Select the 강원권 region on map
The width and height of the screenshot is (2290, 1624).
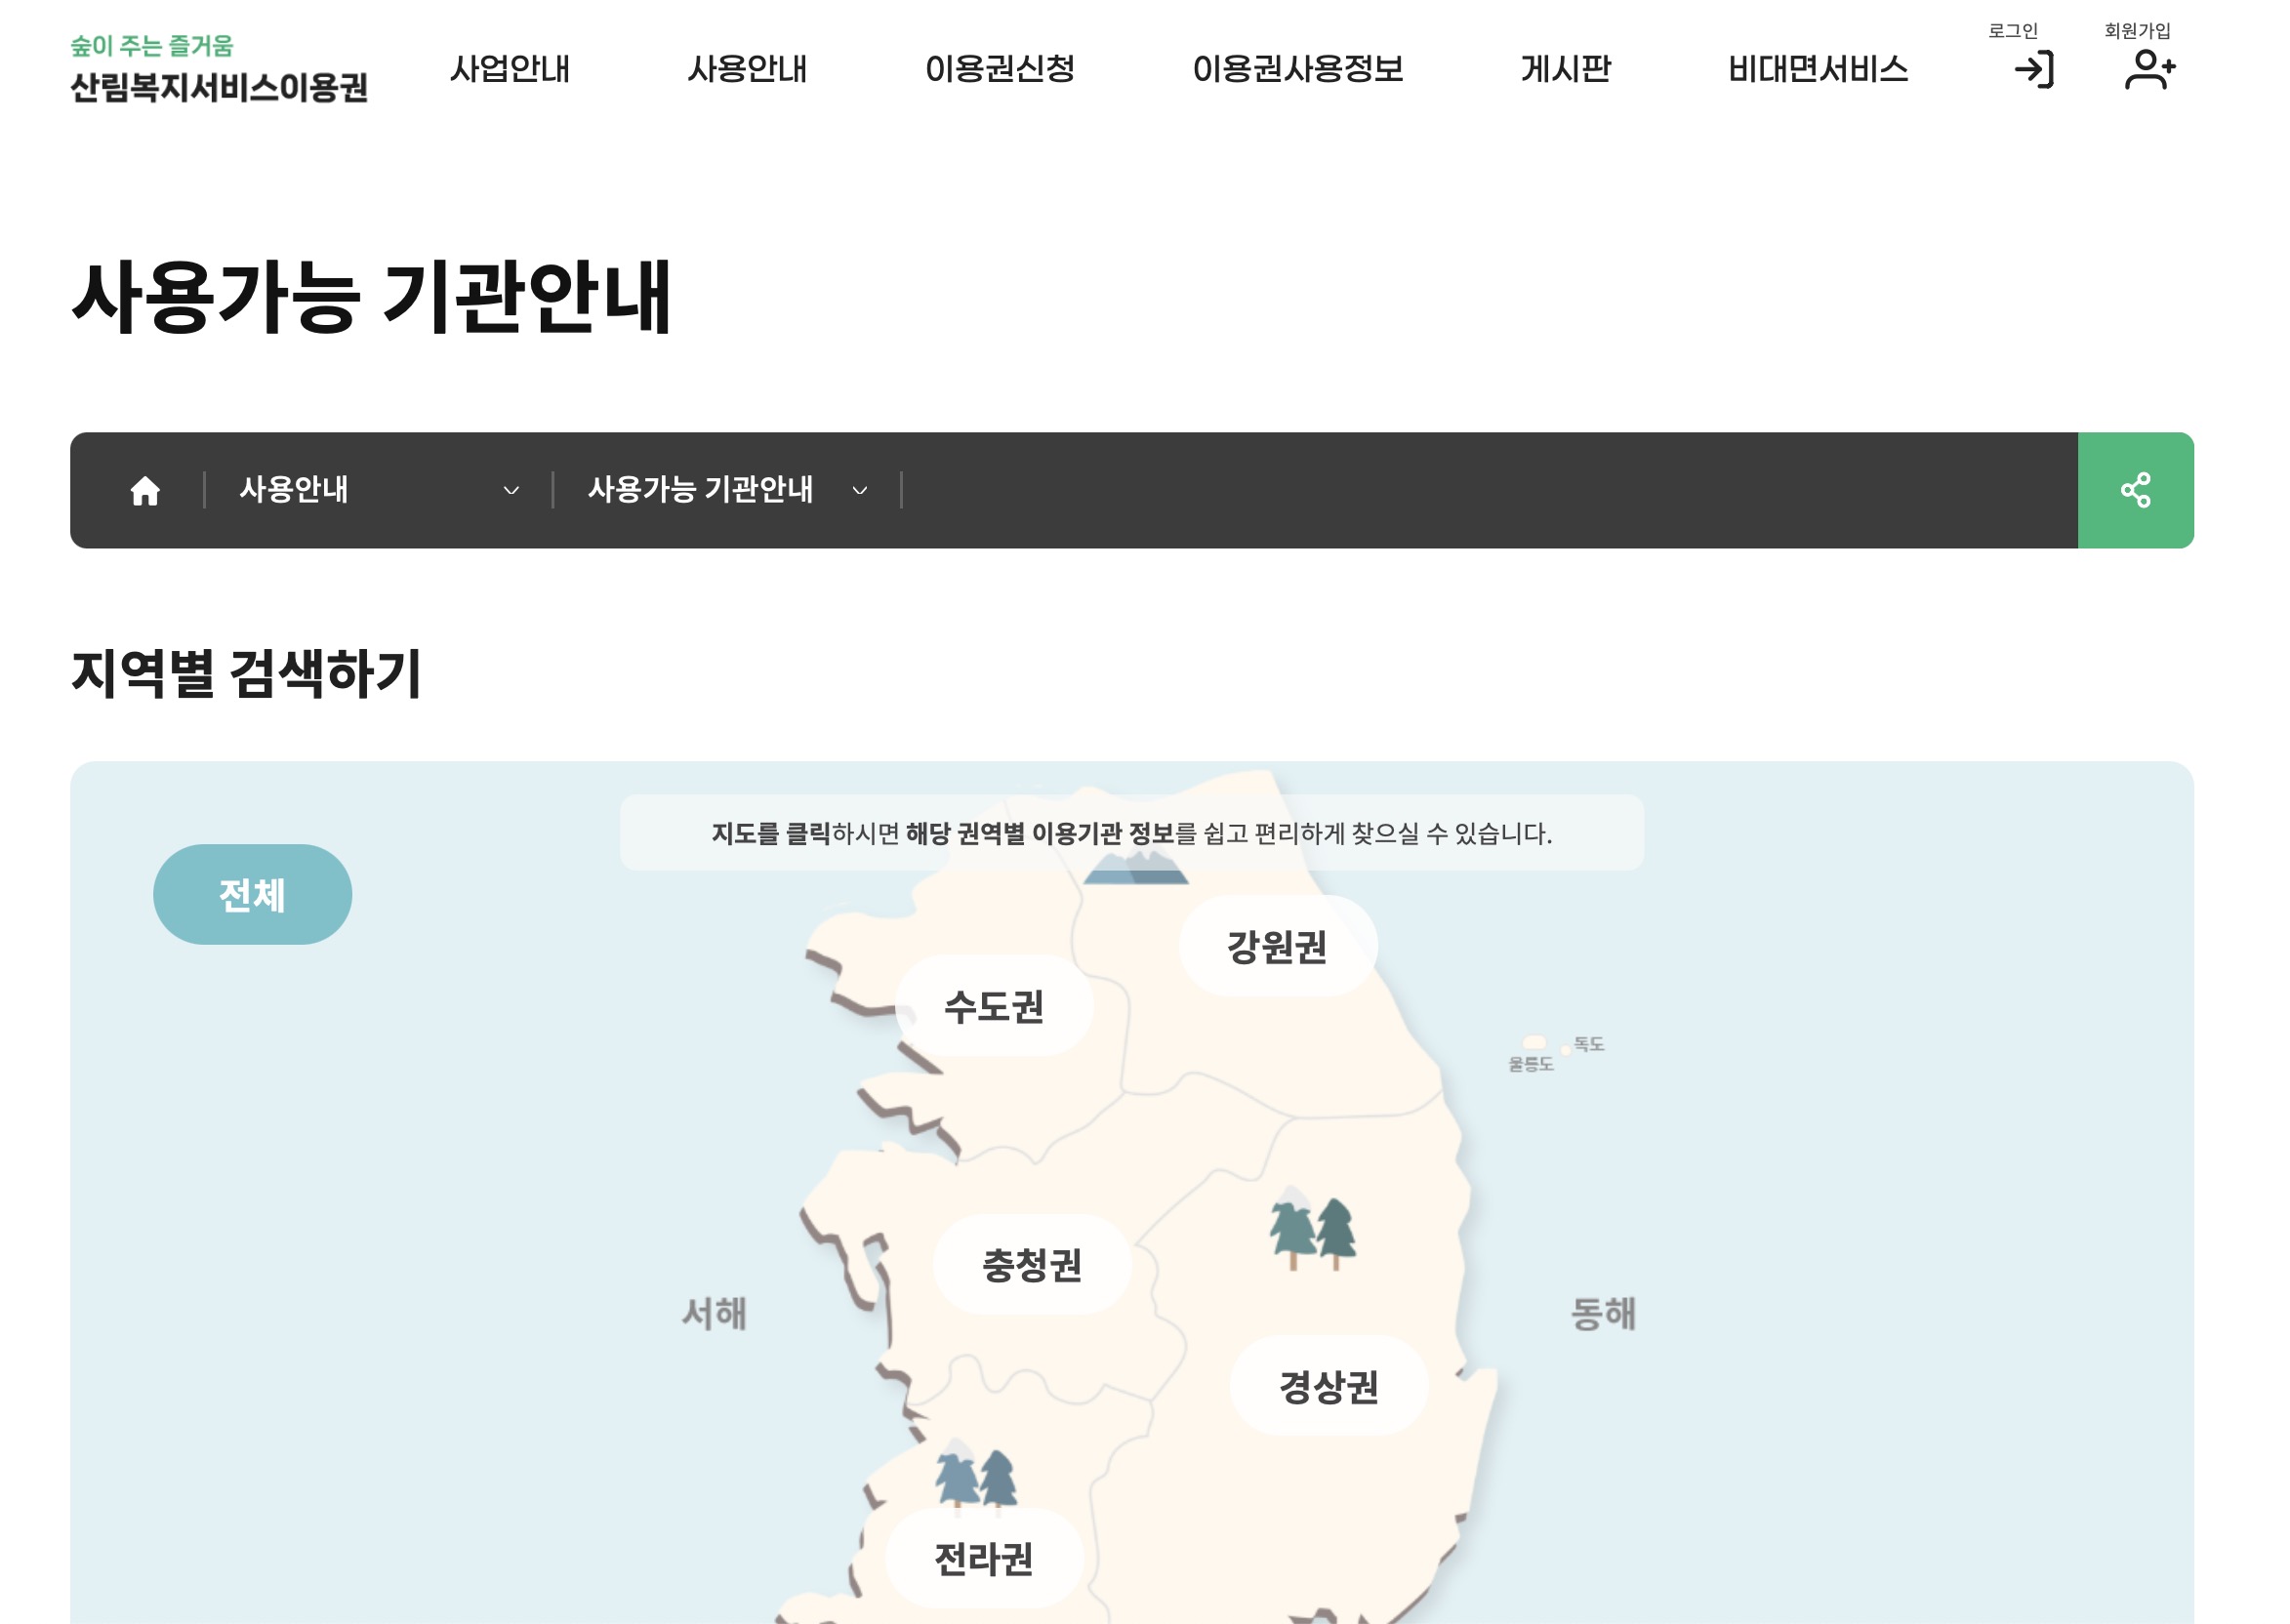[1277, 947]
